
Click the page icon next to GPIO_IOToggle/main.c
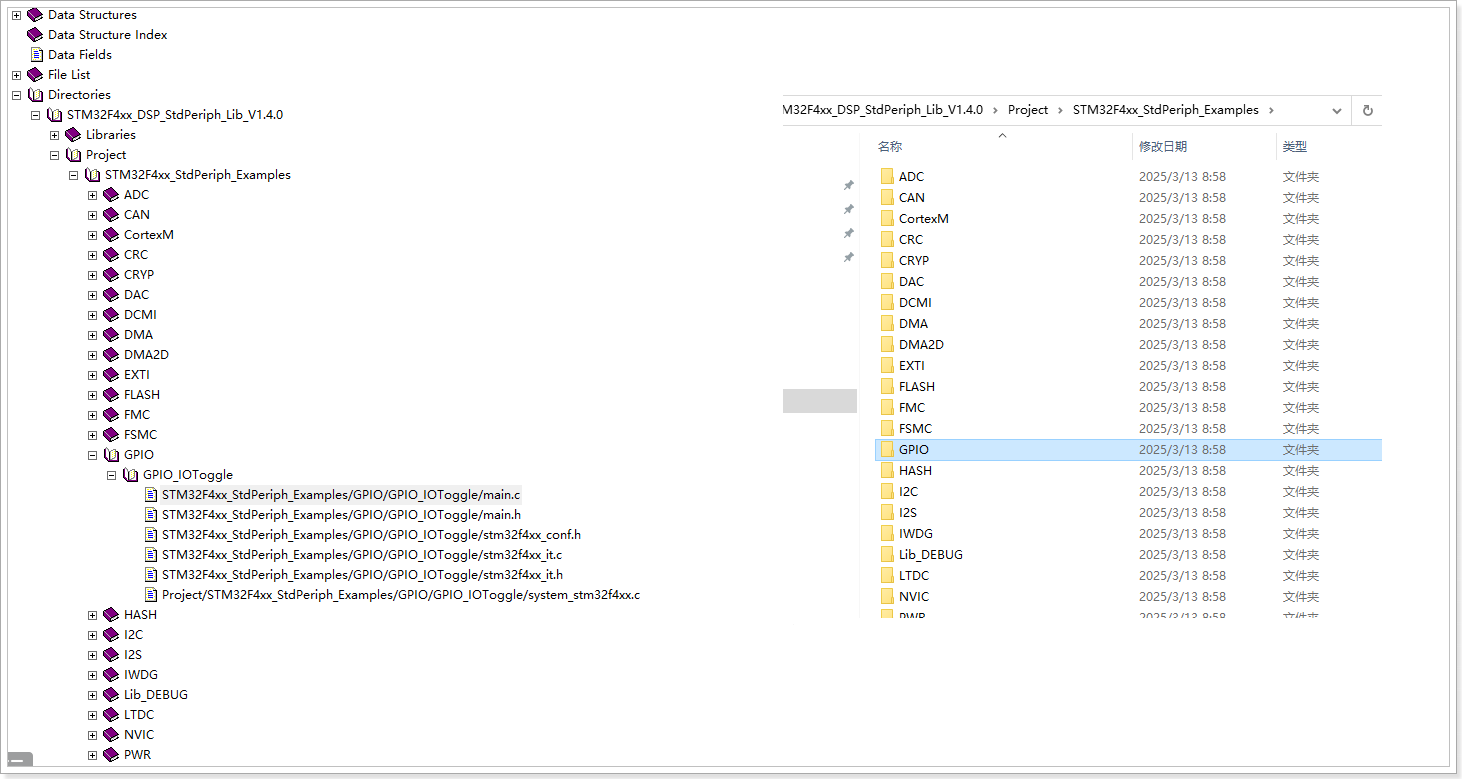click(x=151, y=495)
